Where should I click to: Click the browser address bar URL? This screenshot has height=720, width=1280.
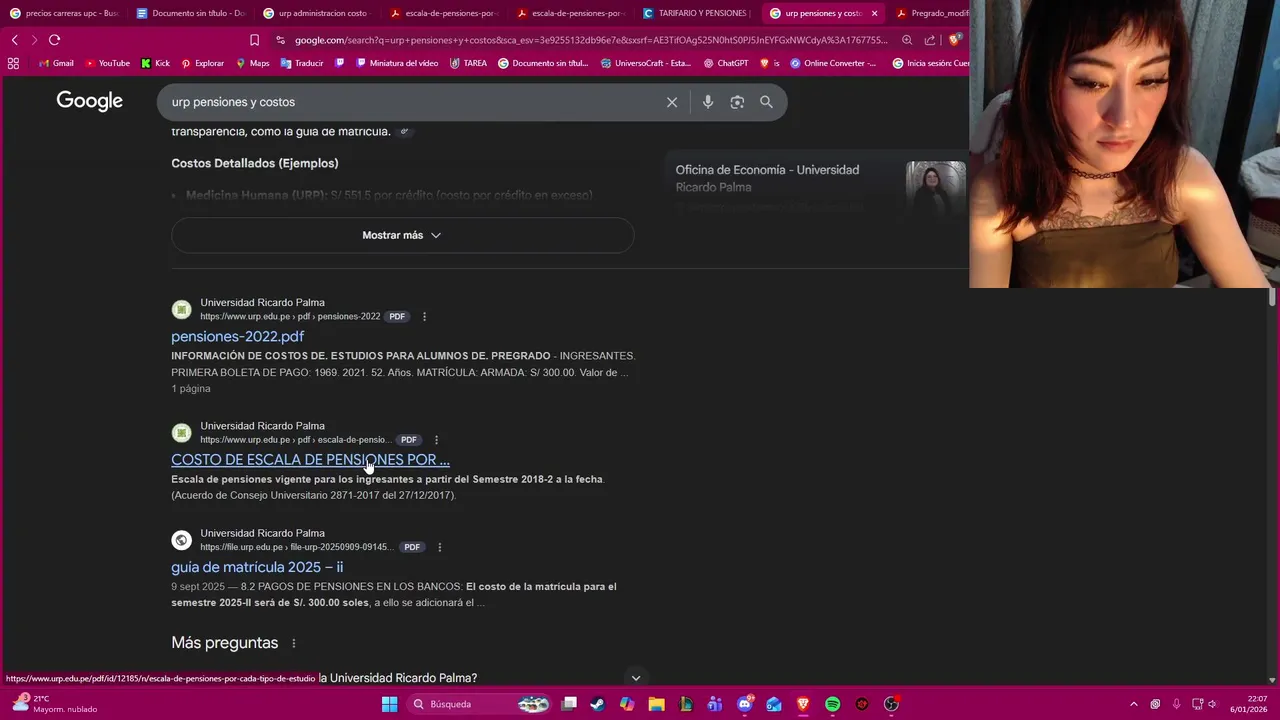pyautogui.click(x=590, y=40)
